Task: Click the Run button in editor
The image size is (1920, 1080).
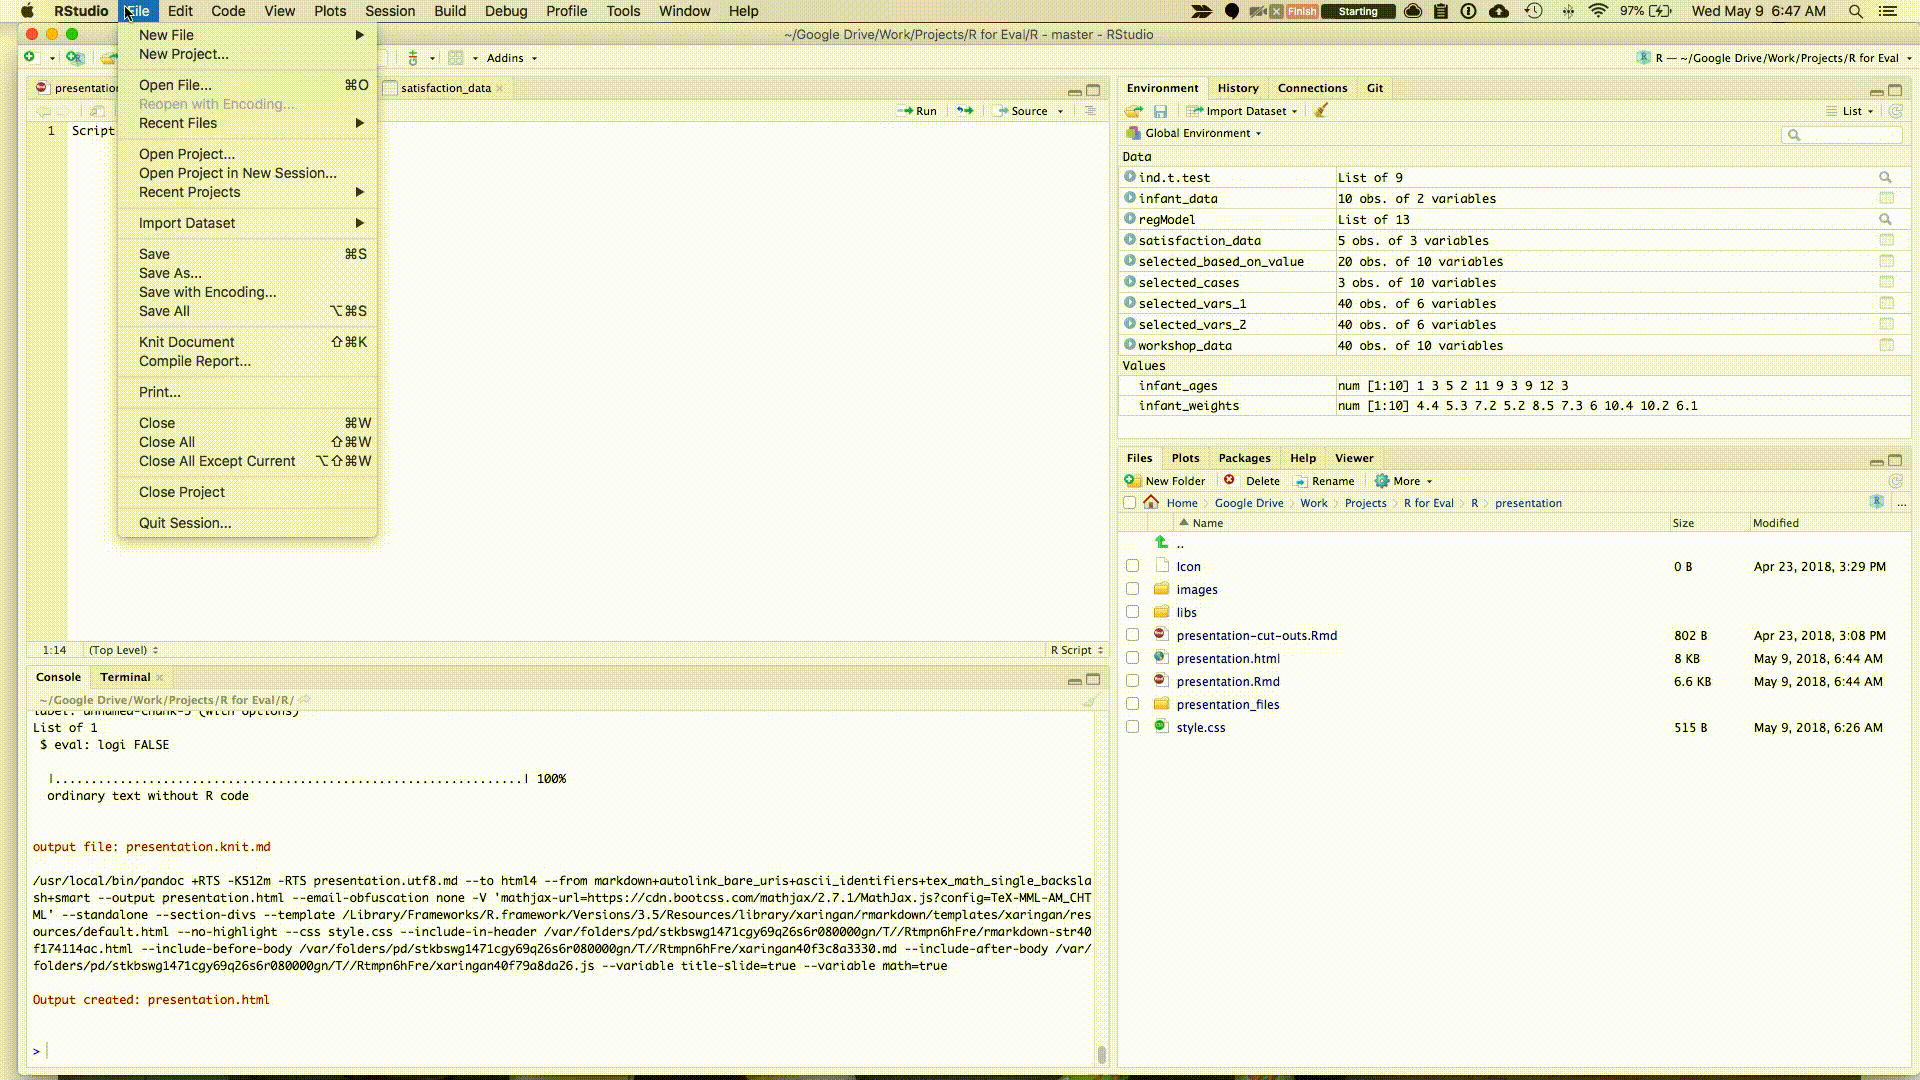Action: [917, 111]
